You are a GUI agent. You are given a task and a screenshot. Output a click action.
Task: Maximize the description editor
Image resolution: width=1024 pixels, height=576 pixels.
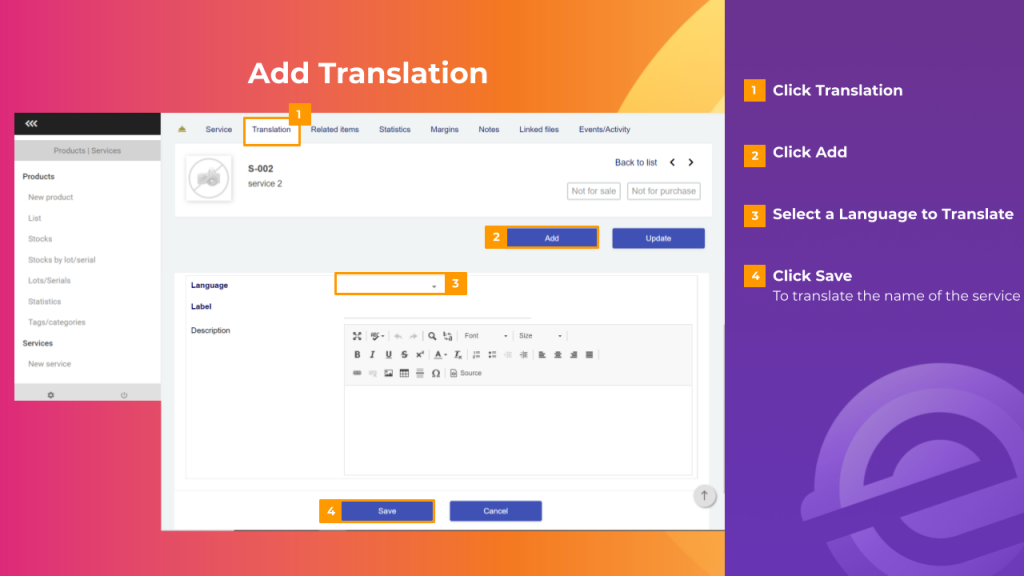pos(357,336)
